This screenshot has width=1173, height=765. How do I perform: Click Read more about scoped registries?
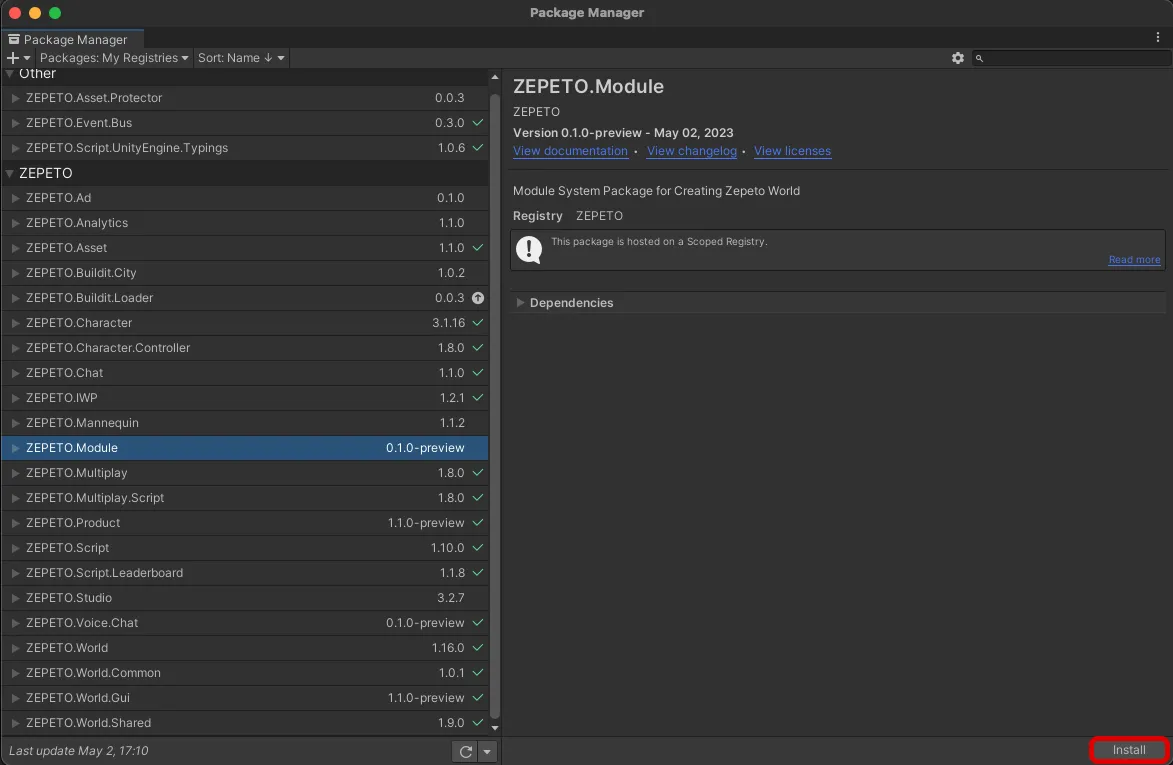click(1134, 259)
